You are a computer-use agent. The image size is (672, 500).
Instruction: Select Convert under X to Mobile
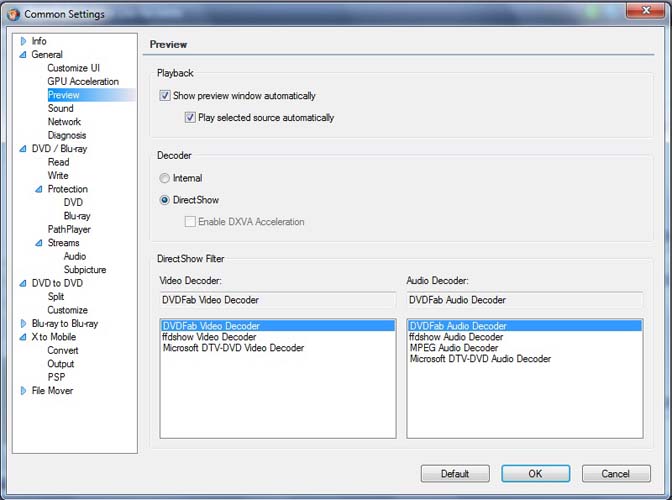[x=63, y=350]
